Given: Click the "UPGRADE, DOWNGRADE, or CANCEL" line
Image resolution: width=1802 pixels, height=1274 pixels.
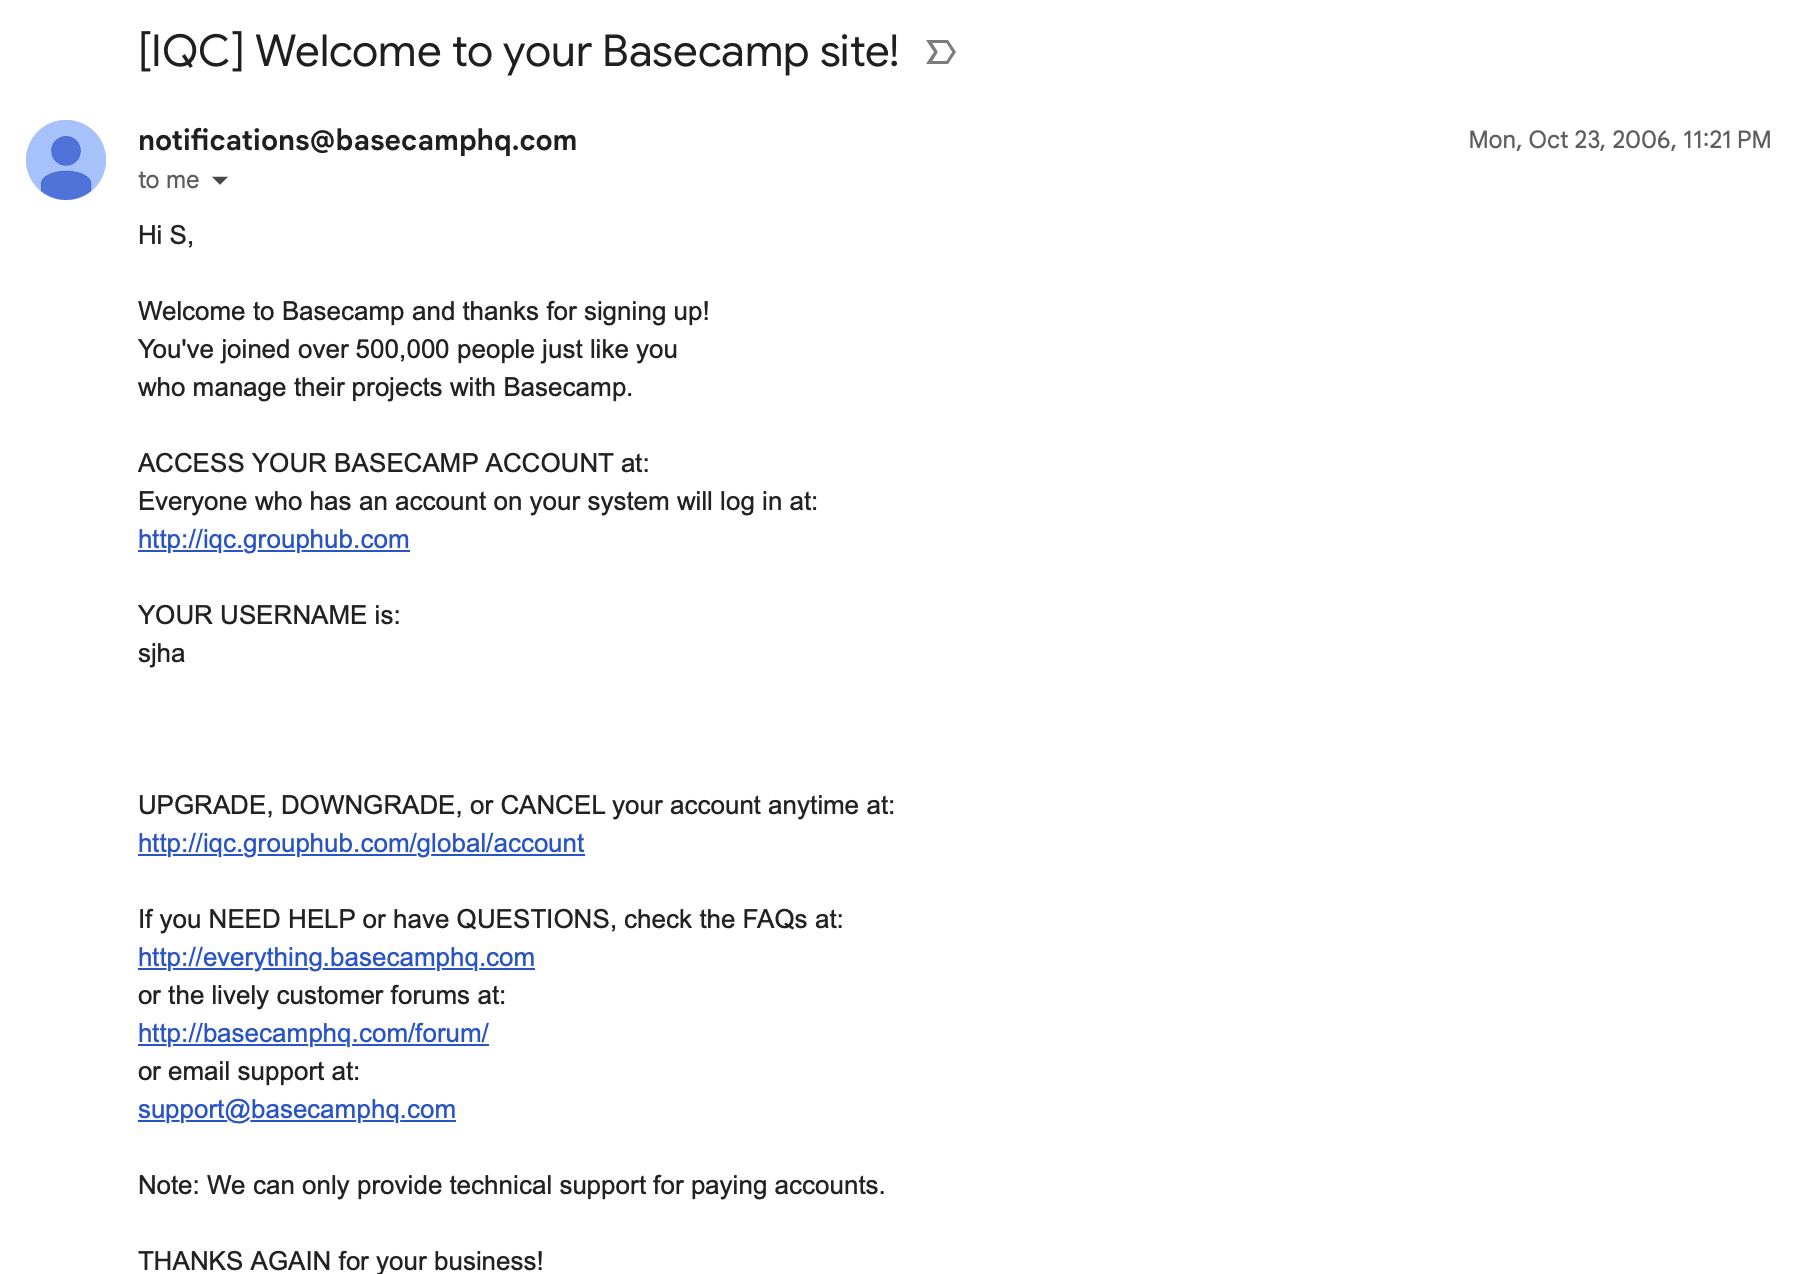Looking at the screenshot, I should [516, 805].
